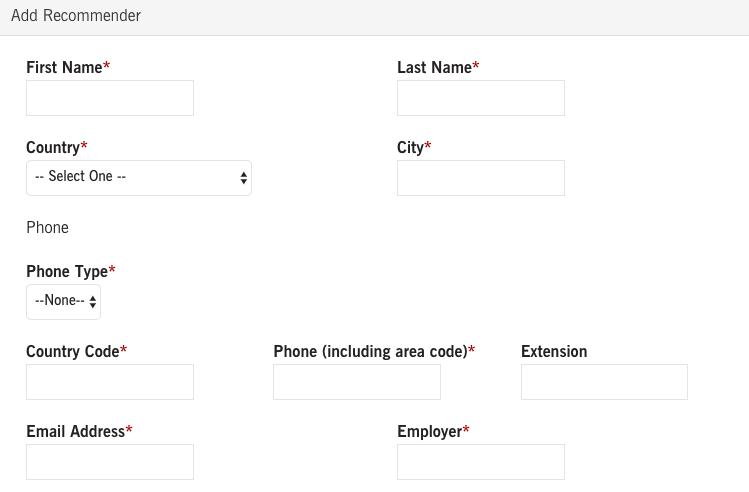Focus the Email Address input box
749x492 pixels.
point(110,462)
